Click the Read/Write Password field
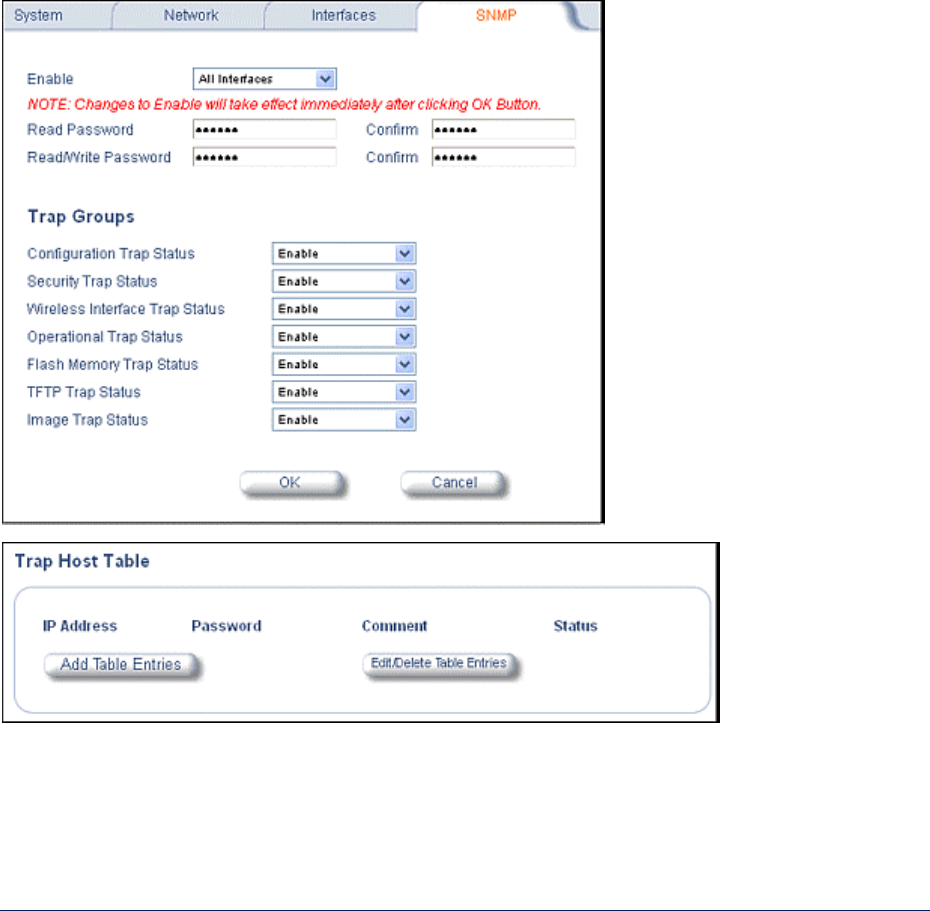 [x=265, y=157]
